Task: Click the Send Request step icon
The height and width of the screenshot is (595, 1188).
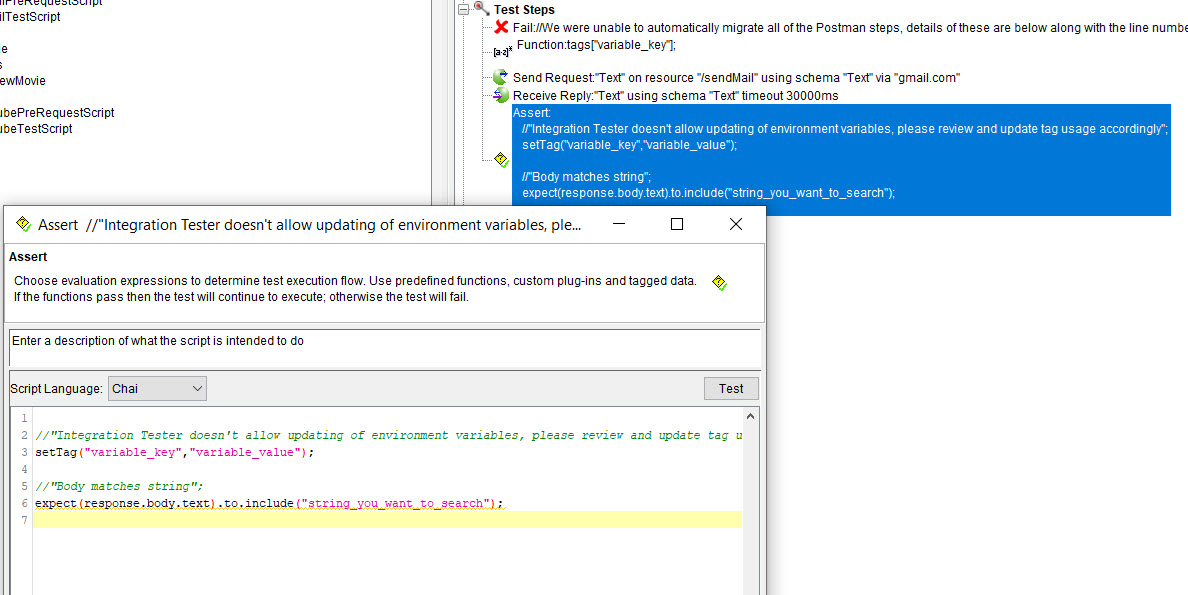Action: click(x=500, y=77)
